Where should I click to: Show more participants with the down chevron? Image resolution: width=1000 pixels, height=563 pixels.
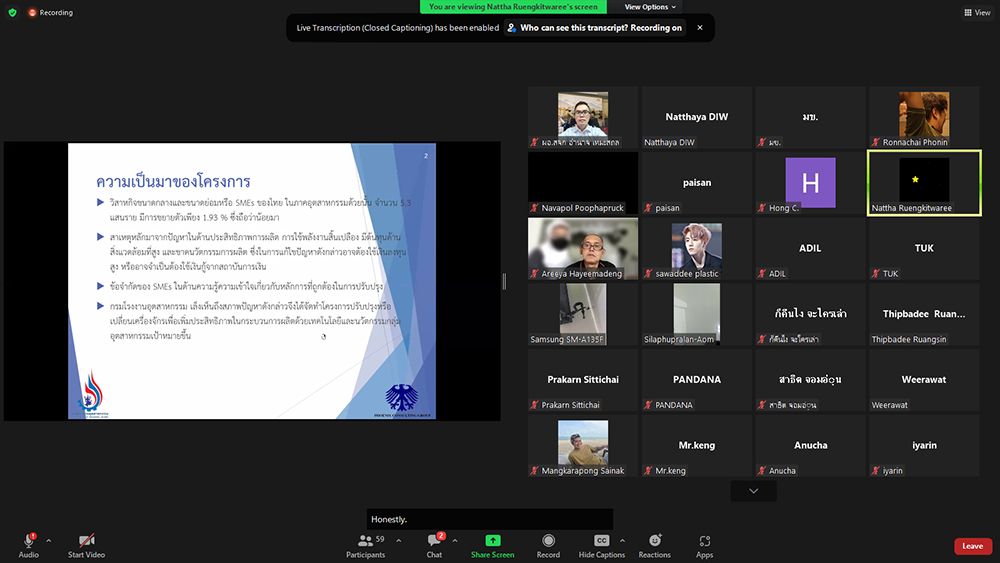753,491
